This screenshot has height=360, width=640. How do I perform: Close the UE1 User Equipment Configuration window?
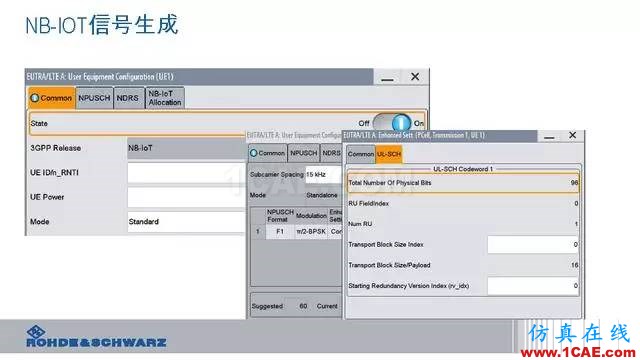(415, 77)
